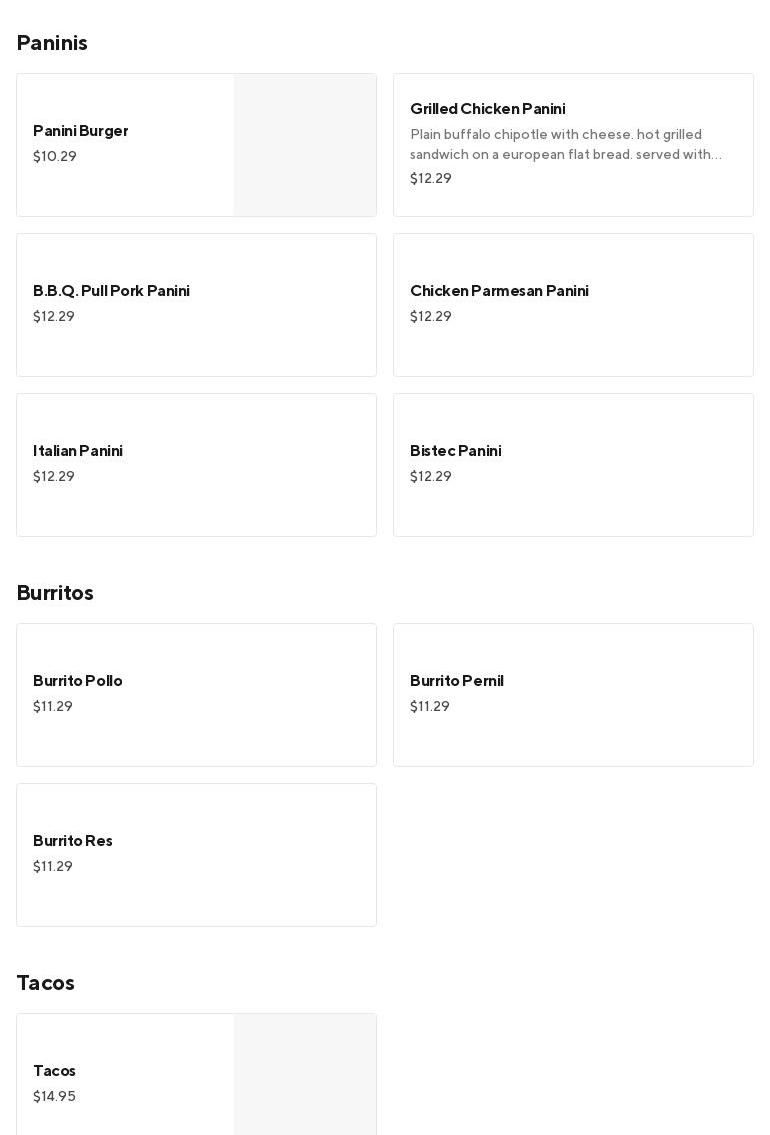Image resolution: width=770 pixels, height=1135 pixels.
Task: Click the $14.95 Tacos price
Action: (54, 1097)
